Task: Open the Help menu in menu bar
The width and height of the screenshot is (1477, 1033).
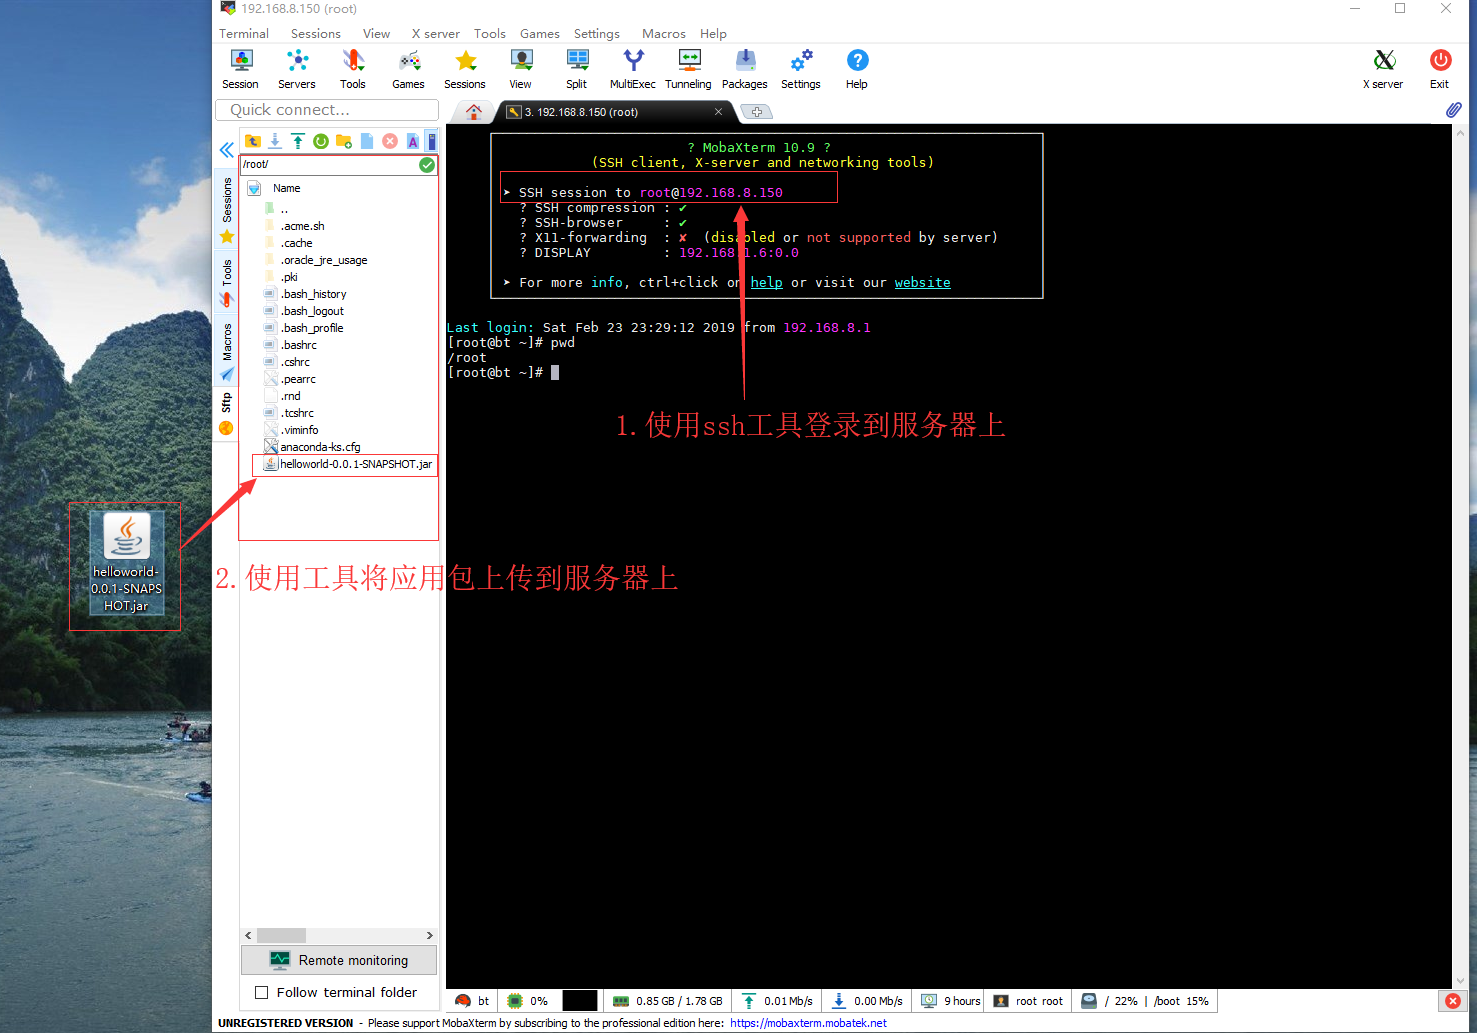Action: coord(713,33)
